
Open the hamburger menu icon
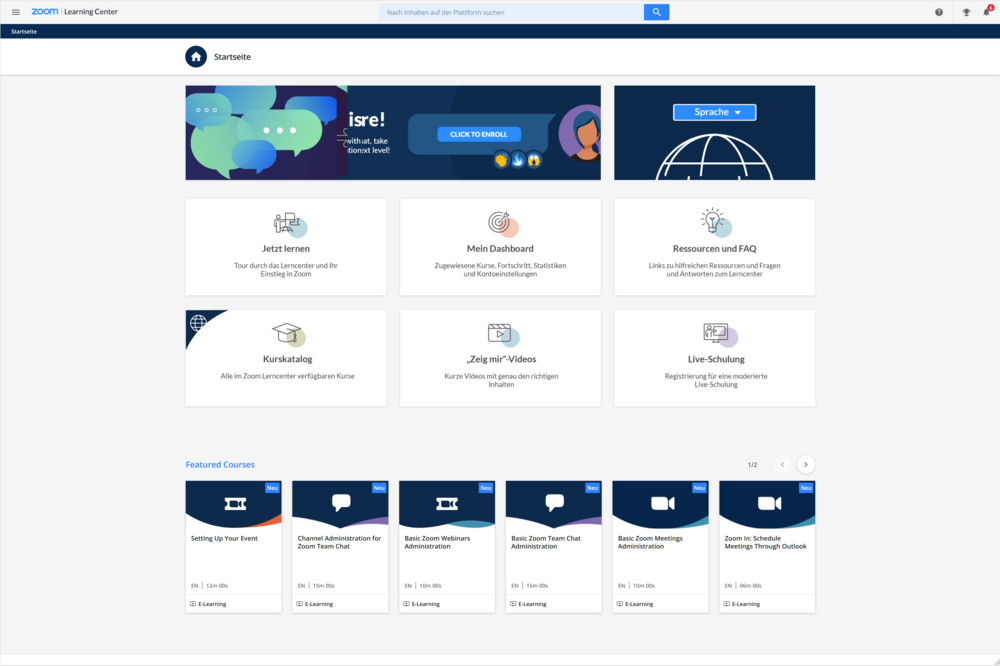pos(16,12)
